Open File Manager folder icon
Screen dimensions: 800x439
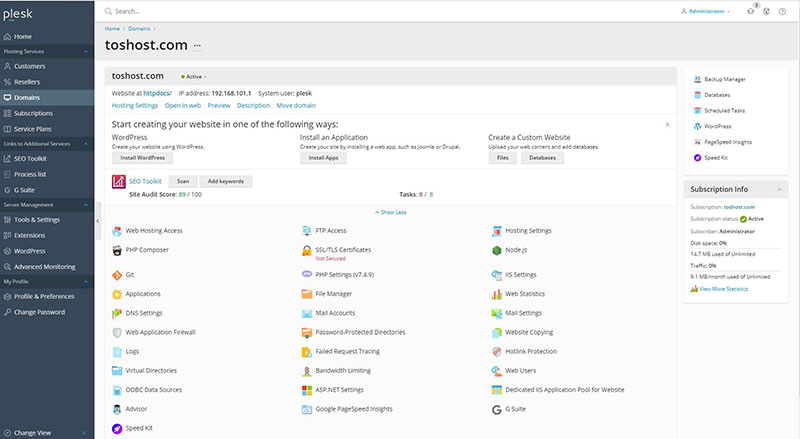[307, 294]
